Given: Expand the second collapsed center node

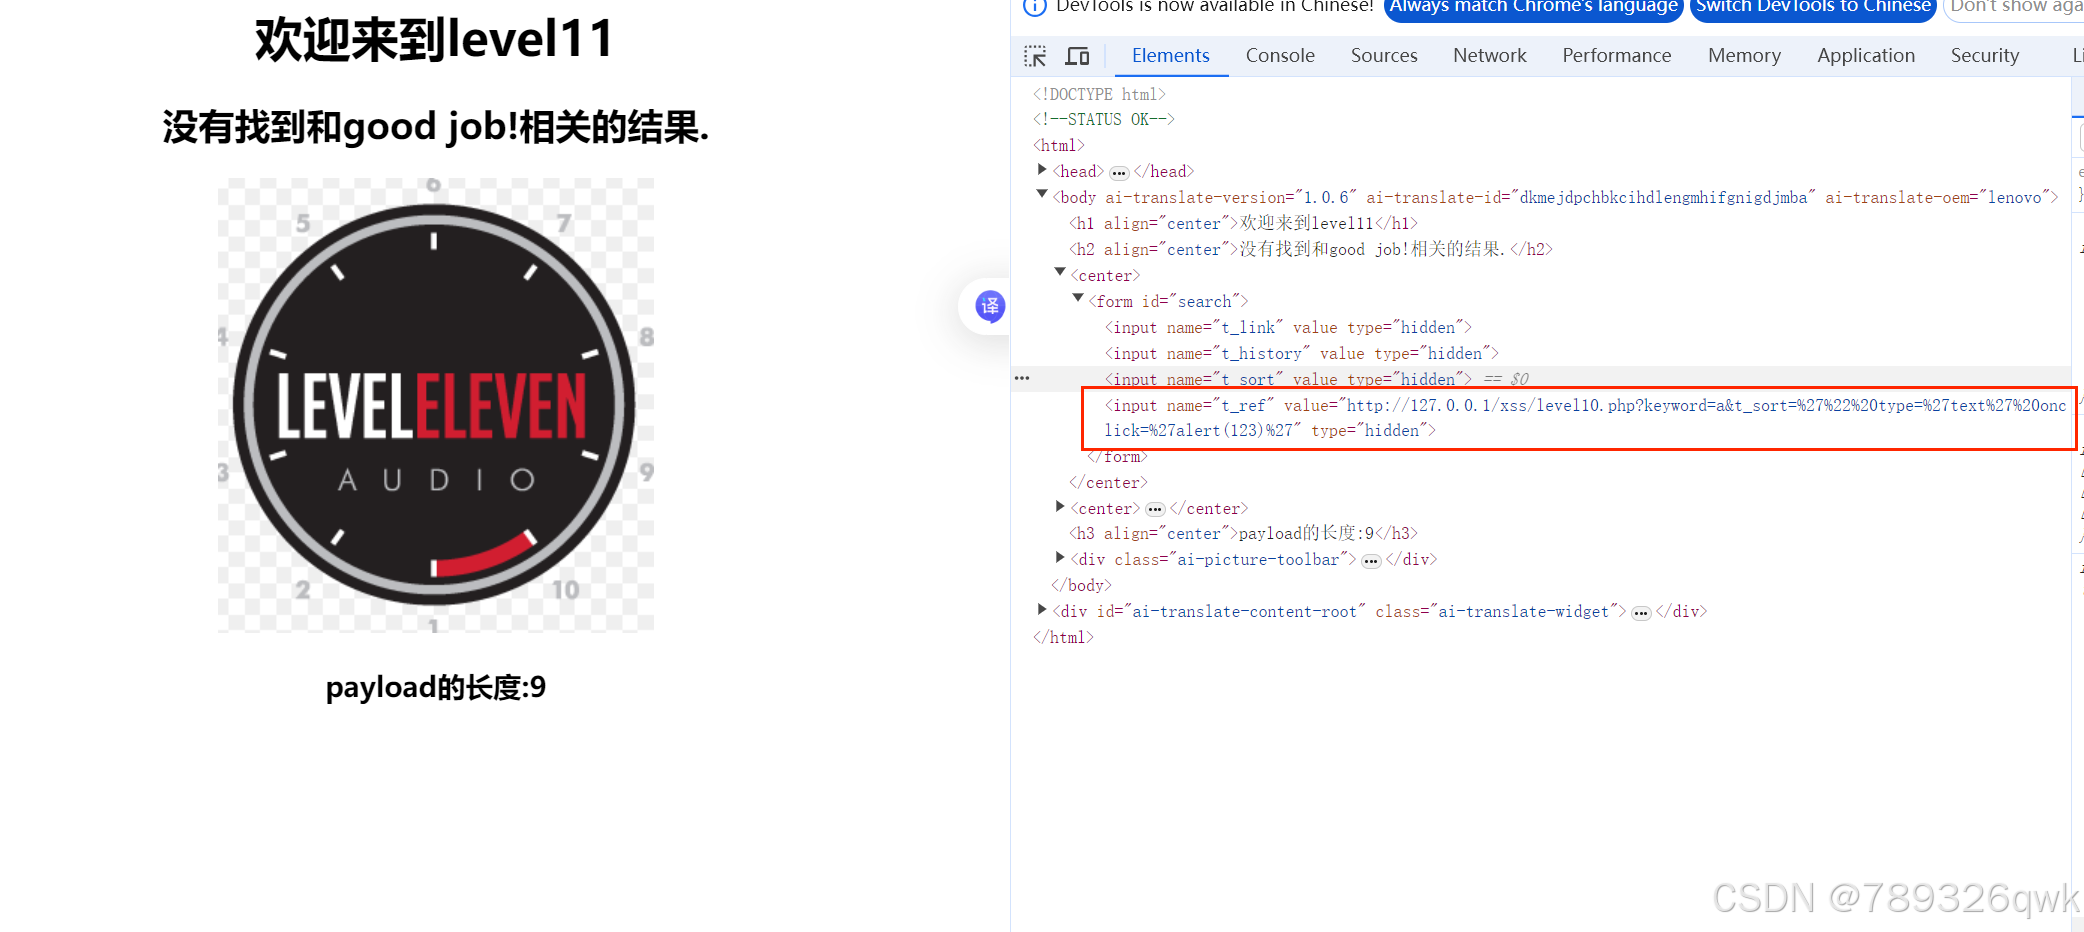Looking at the screenshot, I should [x=1060, y=507].
